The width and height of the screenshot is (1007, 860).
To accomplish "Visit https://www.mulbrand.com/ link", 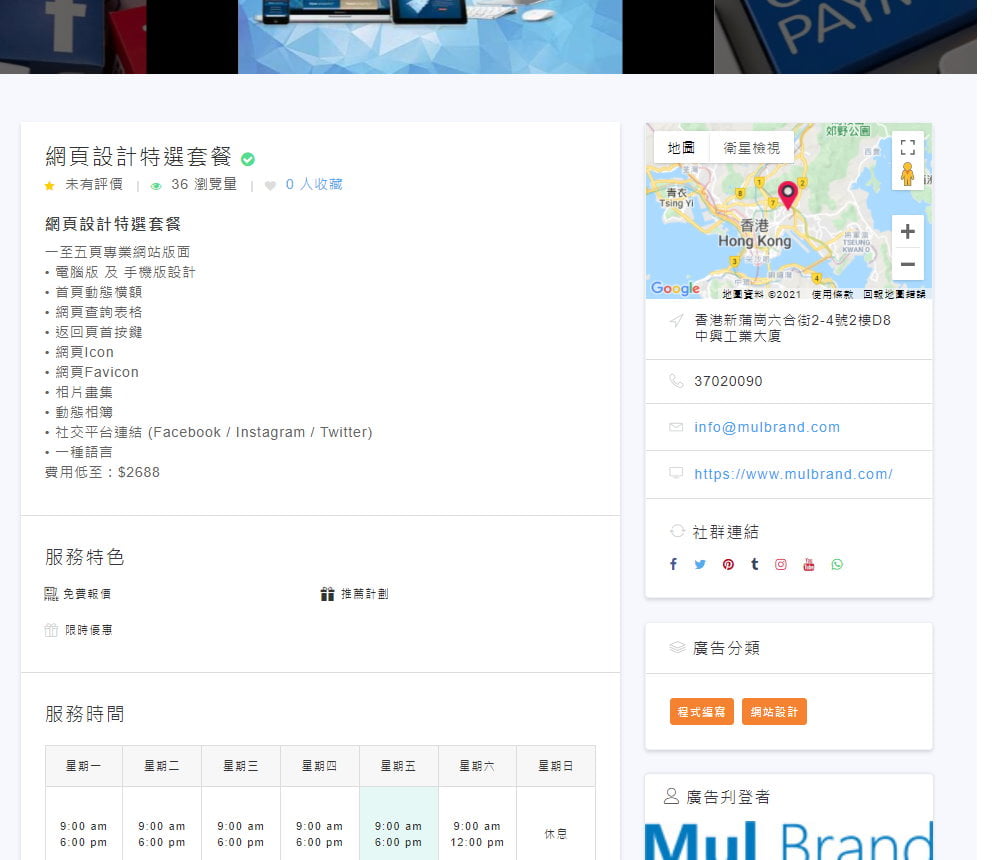I will (x=793, y=474).
